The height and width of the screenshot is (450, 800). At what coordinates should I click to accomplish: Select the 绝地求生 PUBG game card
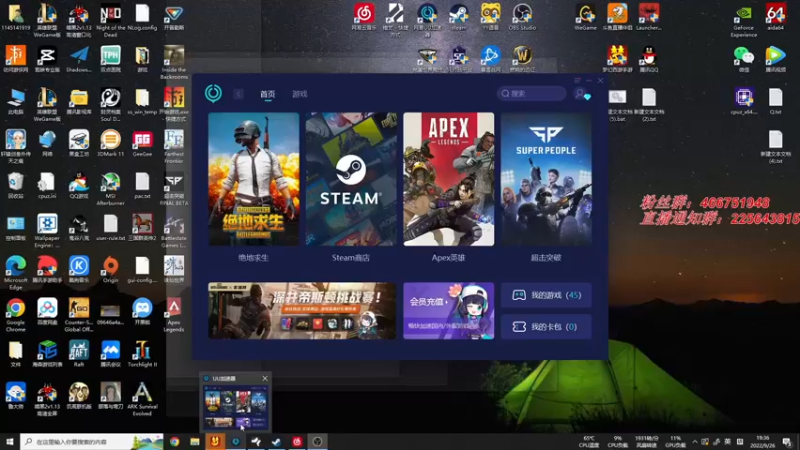pyautogui.click(x=254, y=179)
